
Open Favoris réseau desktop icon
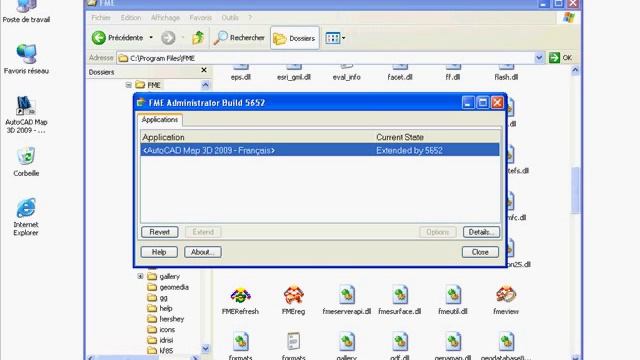pyautogui.click(x=26, y=59)
